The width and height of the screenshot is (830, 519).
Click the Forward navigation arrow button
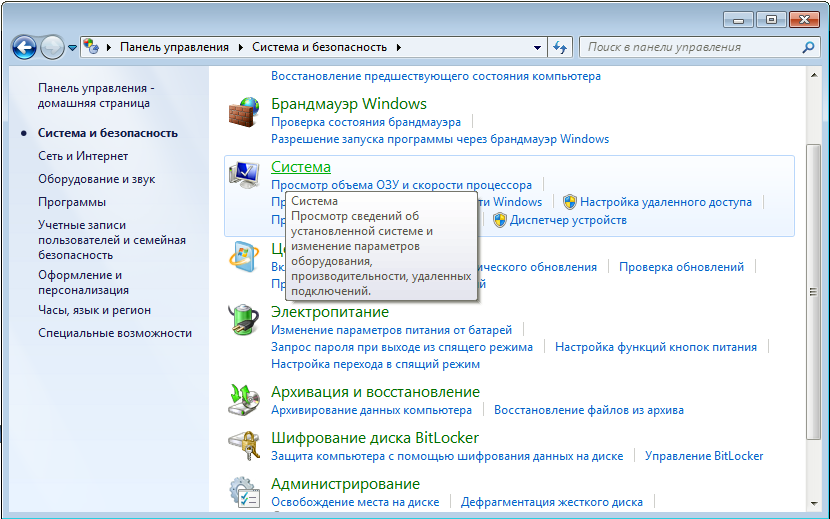(52, 48)
